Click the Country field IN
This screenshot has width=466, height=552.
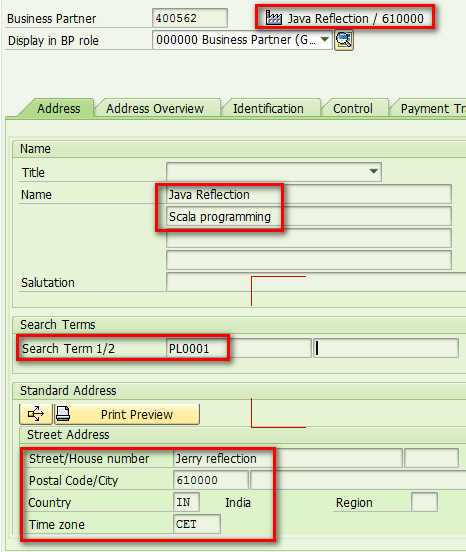point(187,502)
